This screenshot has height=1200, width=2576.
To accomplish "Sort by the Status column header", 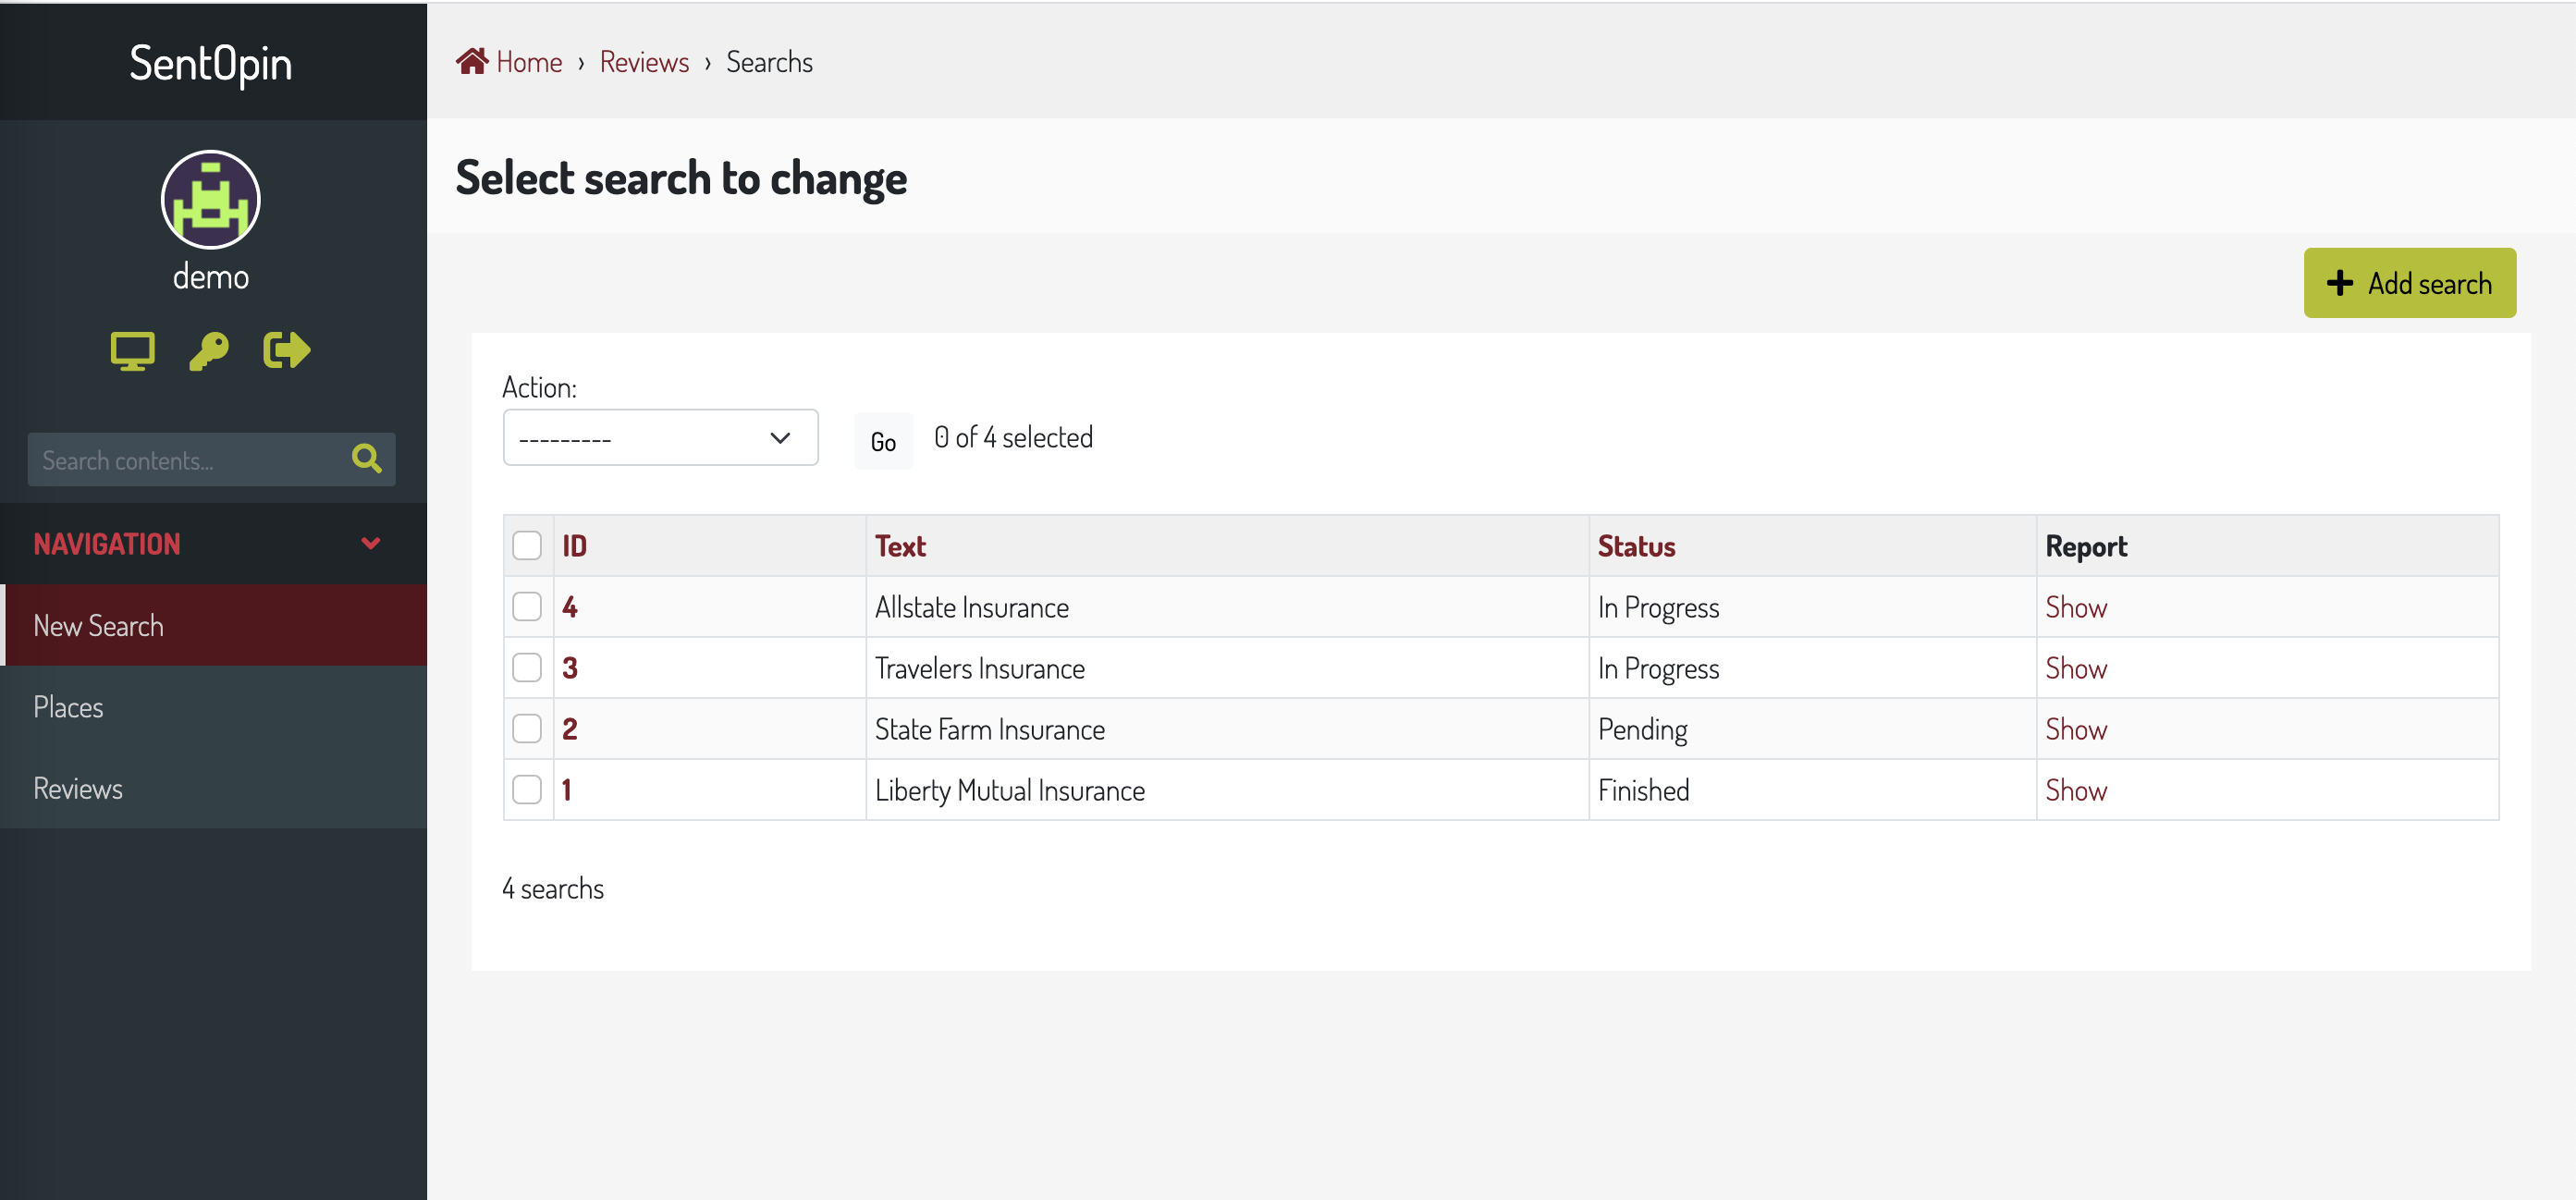I will pos(1636,546).
